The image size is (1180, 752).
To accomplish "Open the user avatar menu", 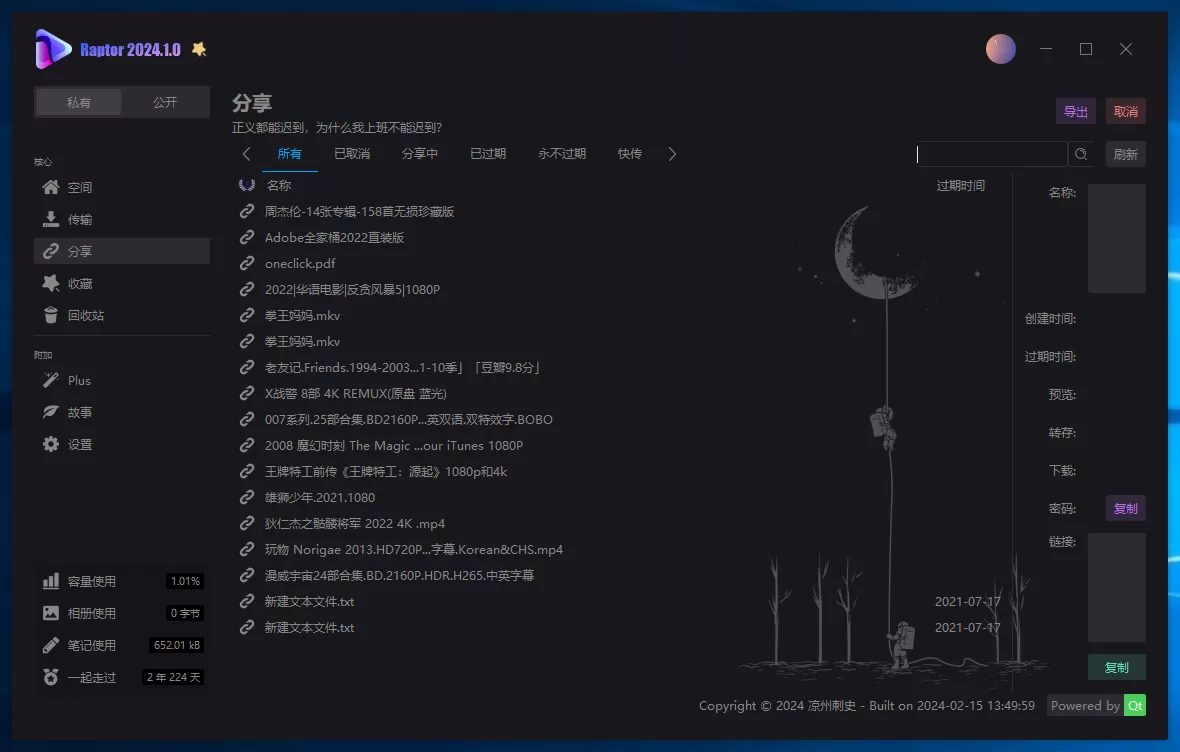I will (x=1000, y=48).
